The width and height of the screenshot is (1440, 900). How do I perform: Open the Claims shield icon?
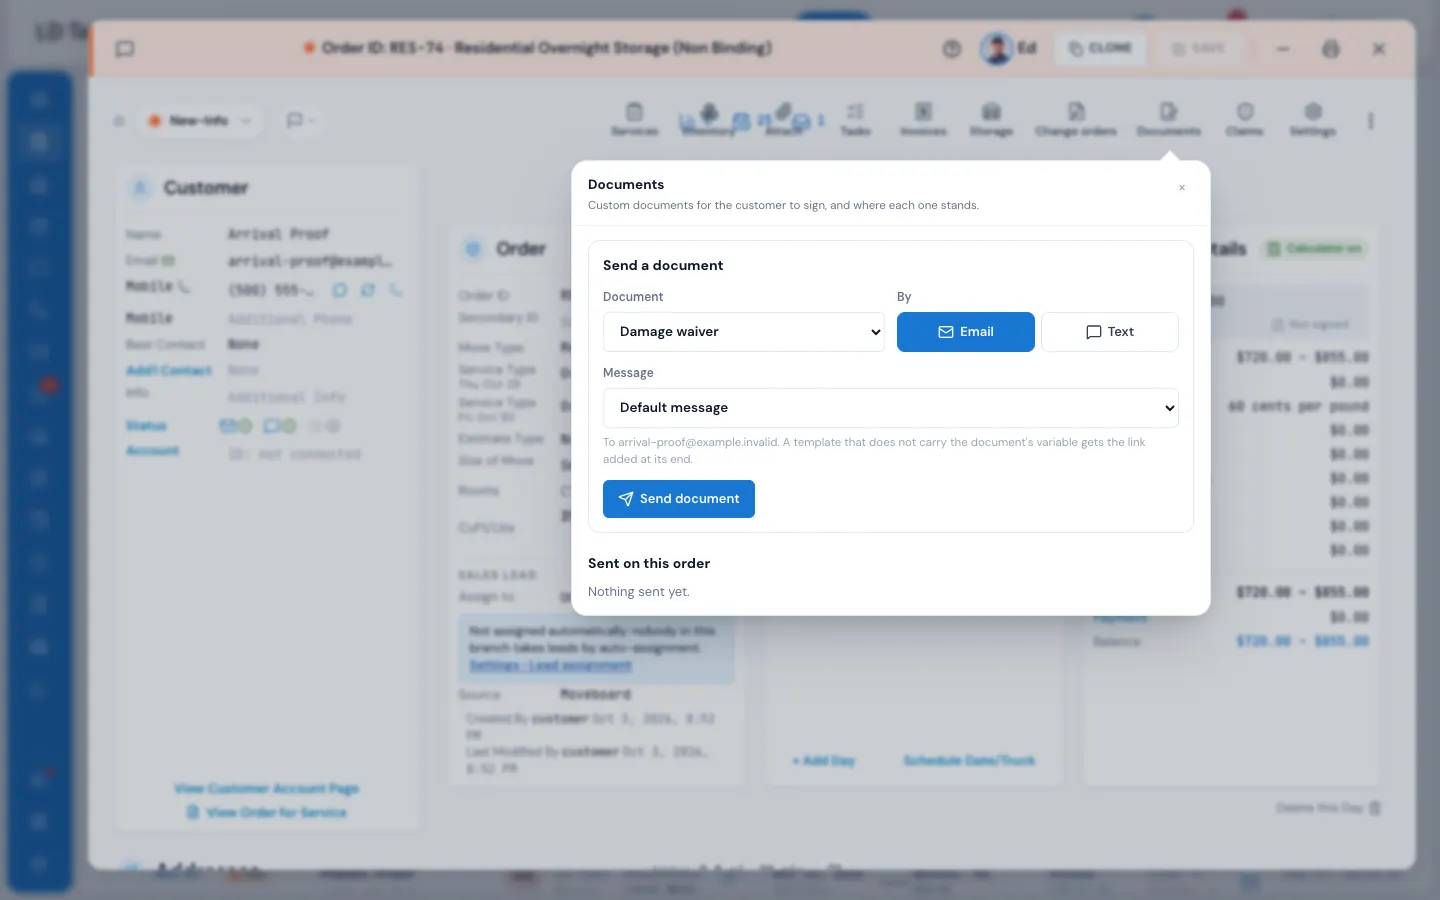tap(1245, 119)
